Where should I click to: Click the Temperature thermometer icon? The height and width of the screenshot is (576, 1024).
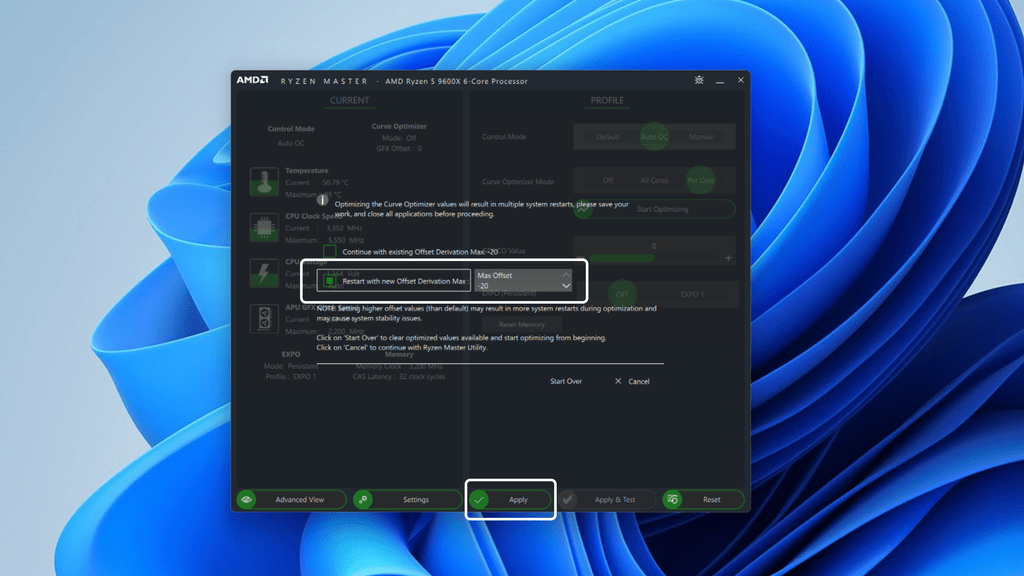click(263, 183)
